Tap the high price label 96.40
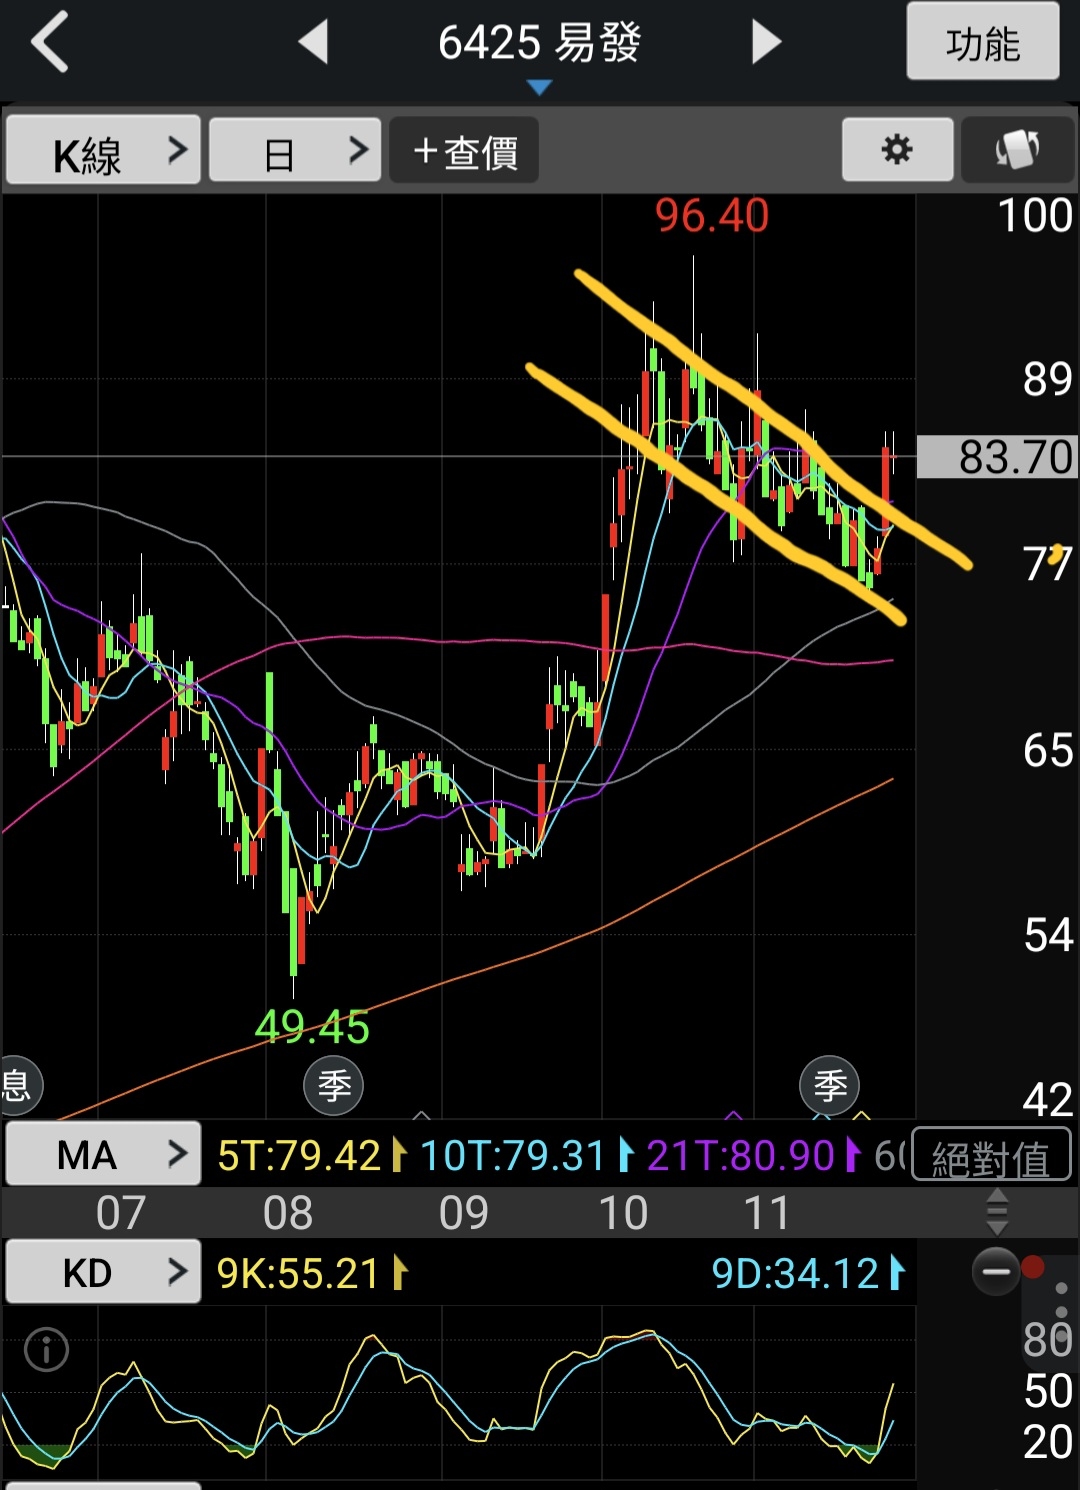The width and height of the screenshot is (1080, 1490). [712, 215]
